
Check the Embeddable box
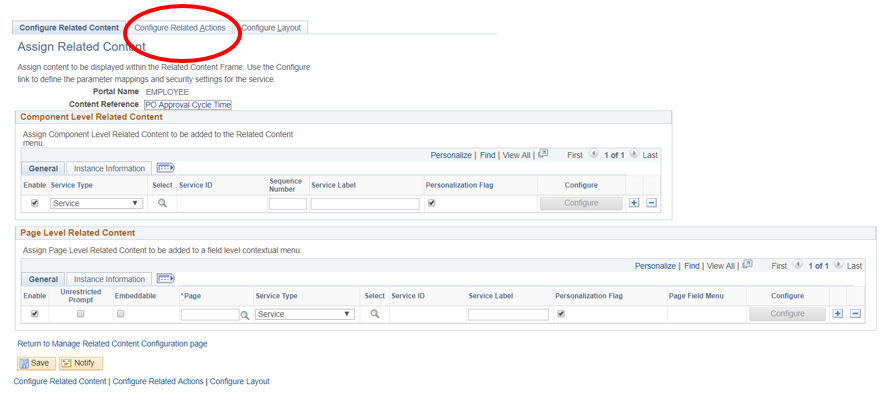pos(120,314)
